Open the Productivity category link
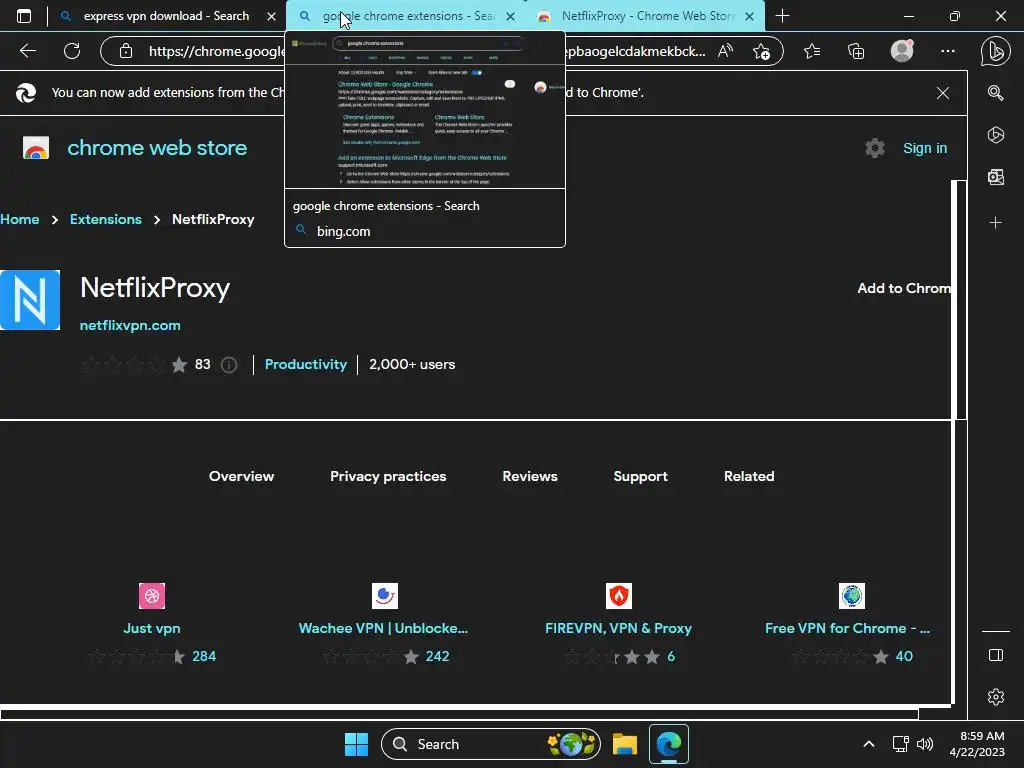 (306, 364)
